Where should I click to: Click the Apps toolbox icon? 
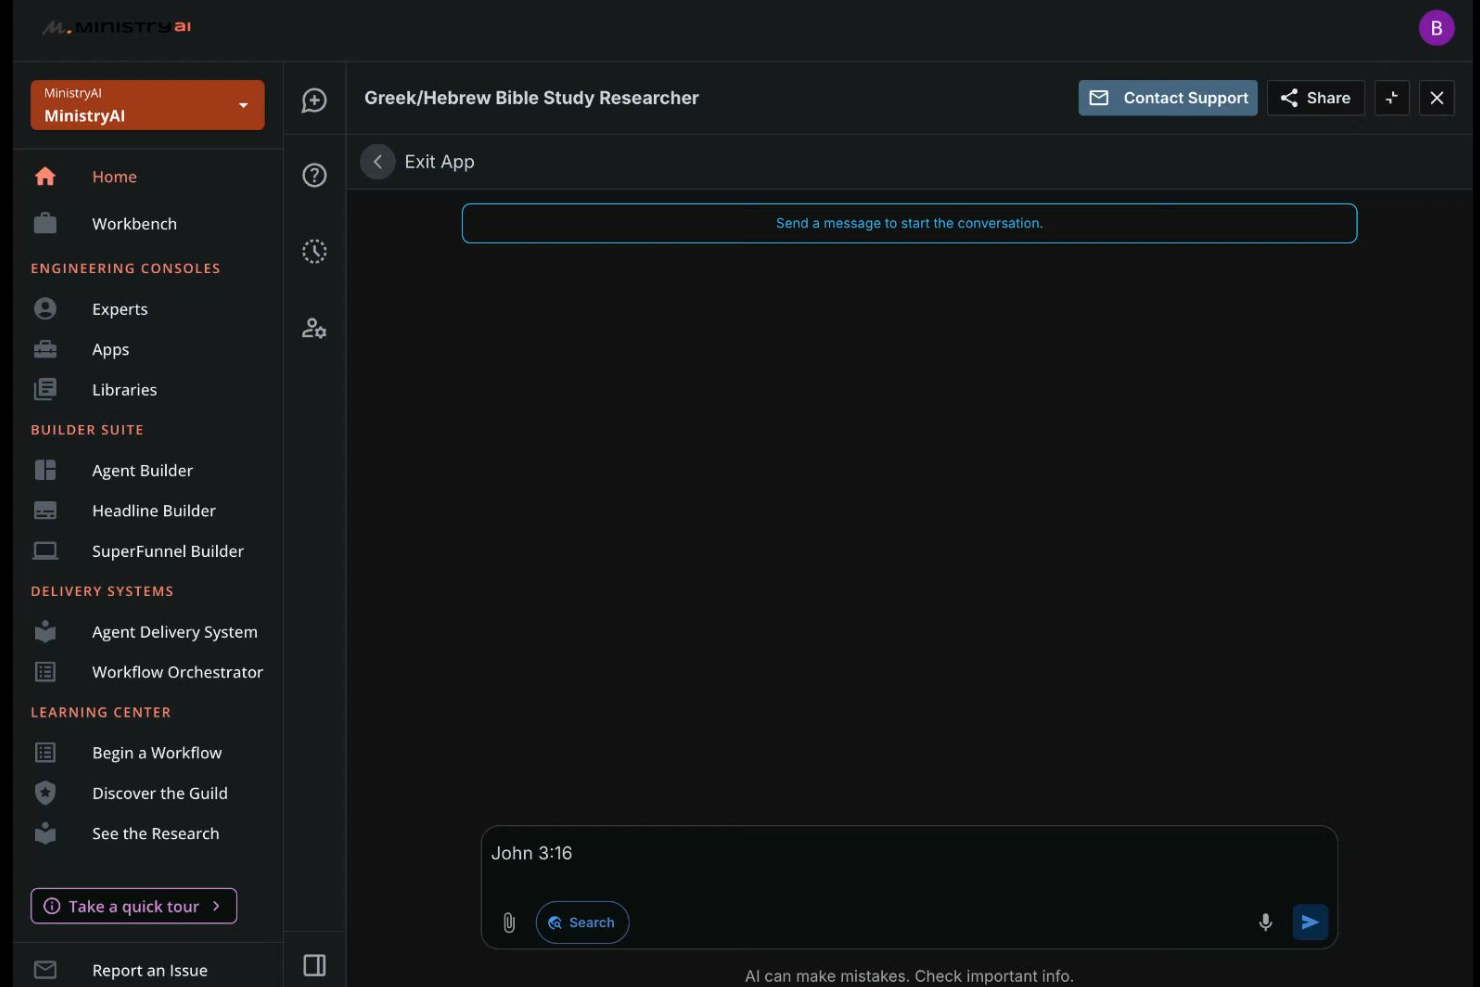(45, 349)
